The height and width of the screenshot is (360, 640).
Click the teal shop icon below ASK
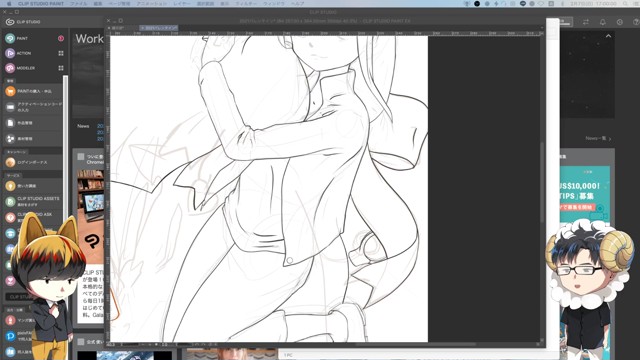point(10,233)
